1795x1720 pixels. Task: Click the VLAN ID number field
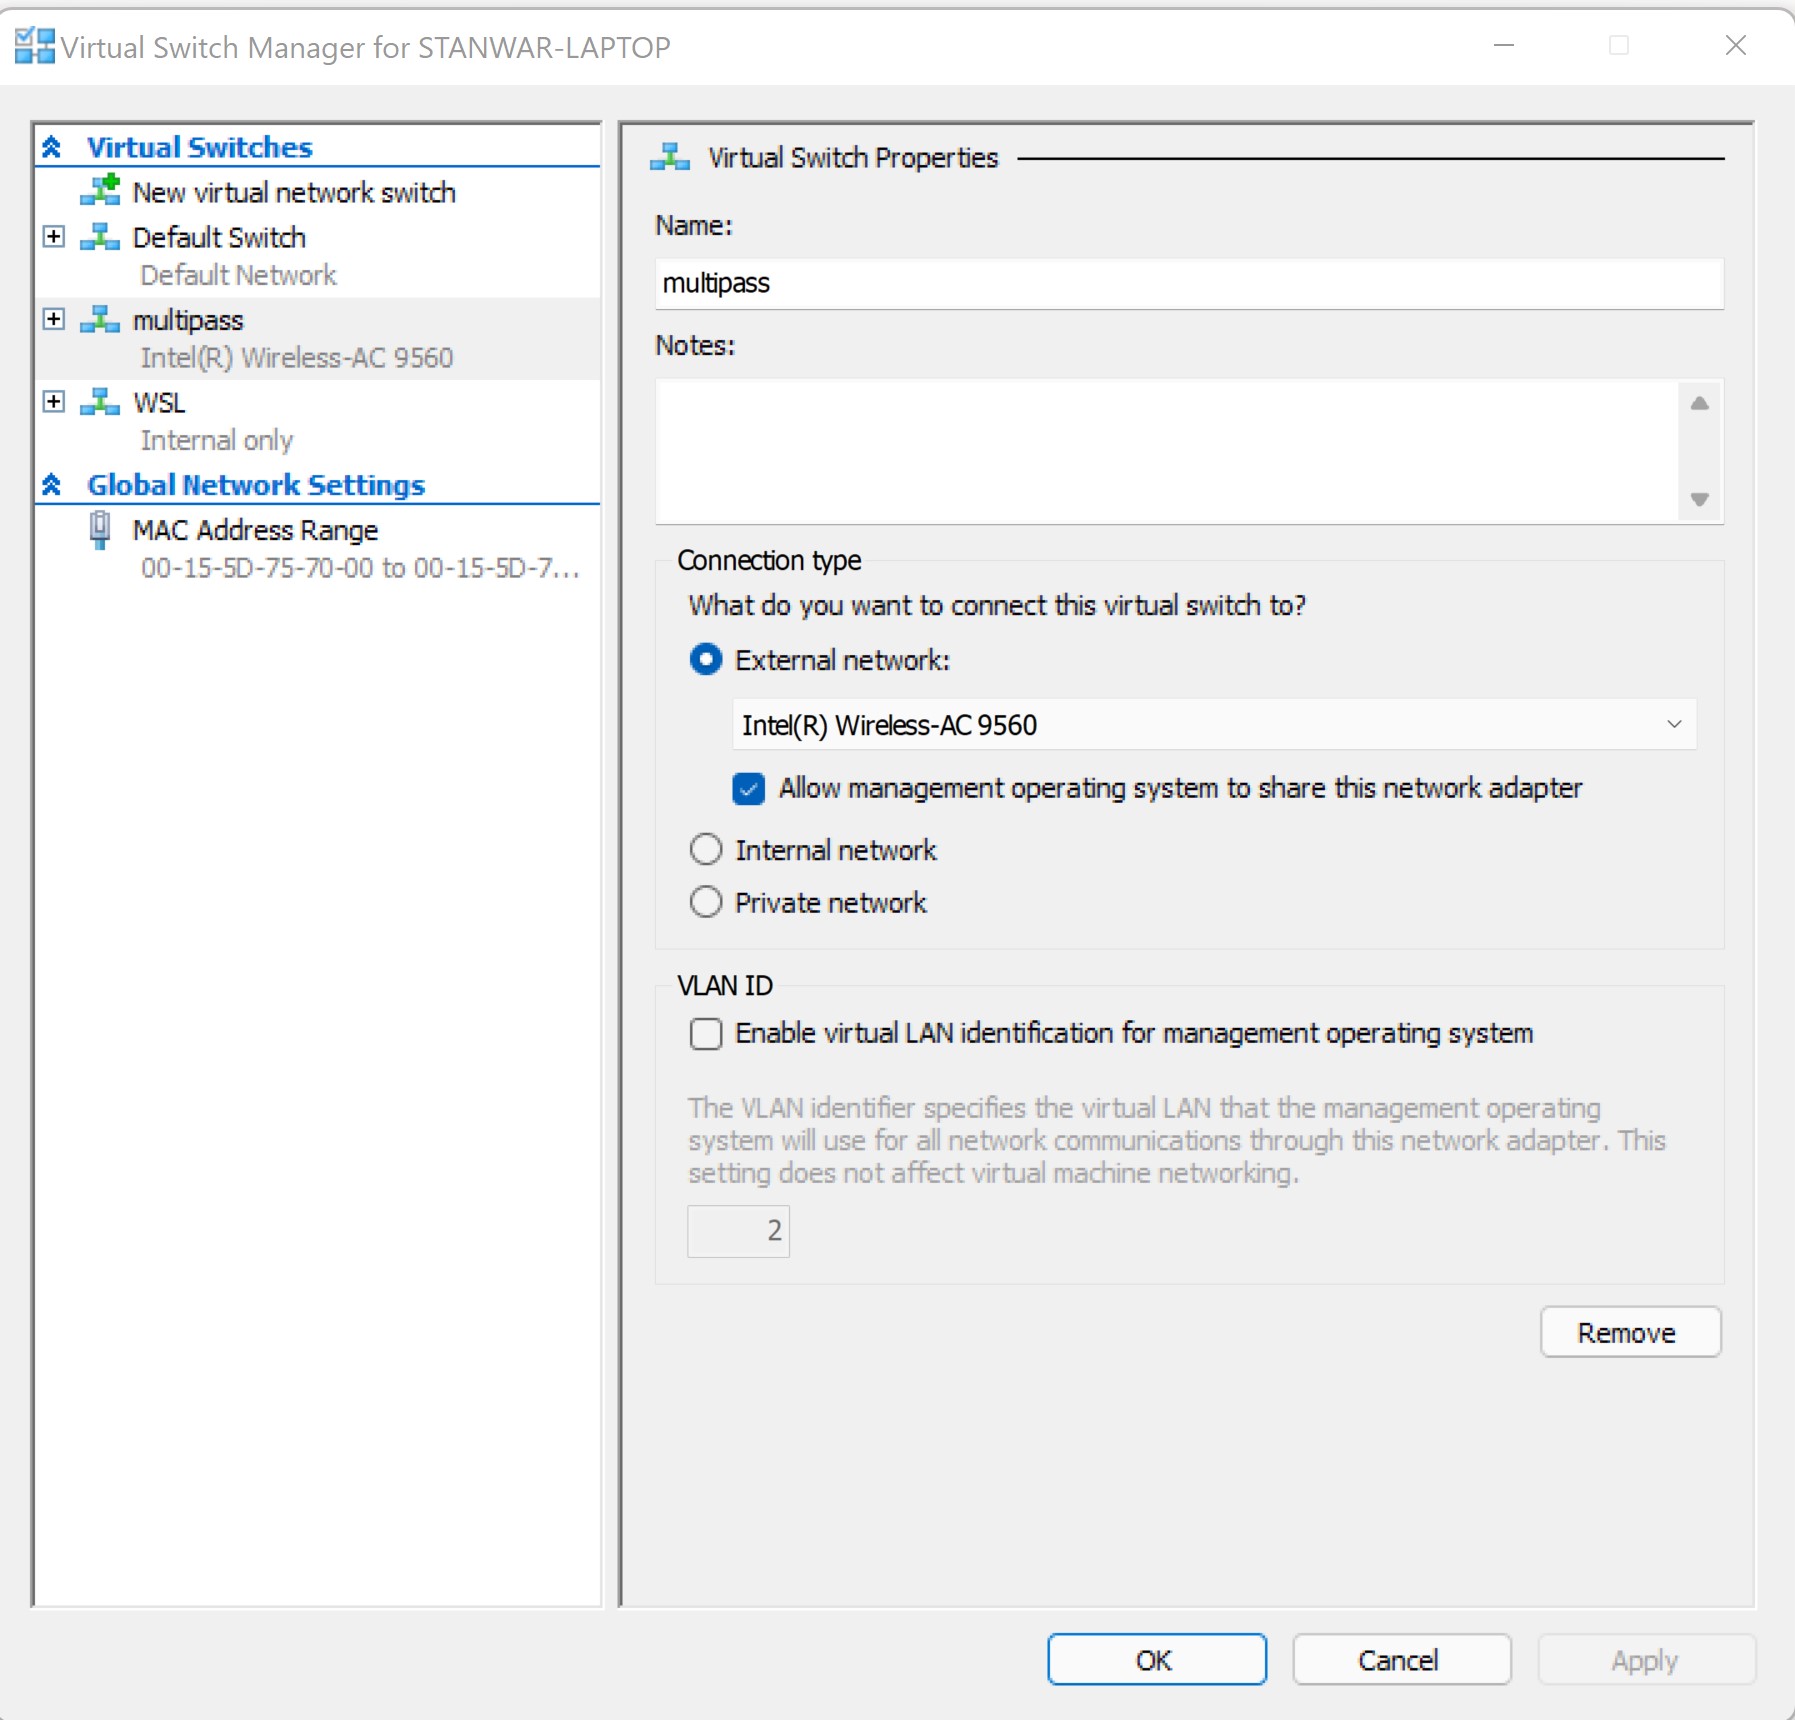point(738,1230)
